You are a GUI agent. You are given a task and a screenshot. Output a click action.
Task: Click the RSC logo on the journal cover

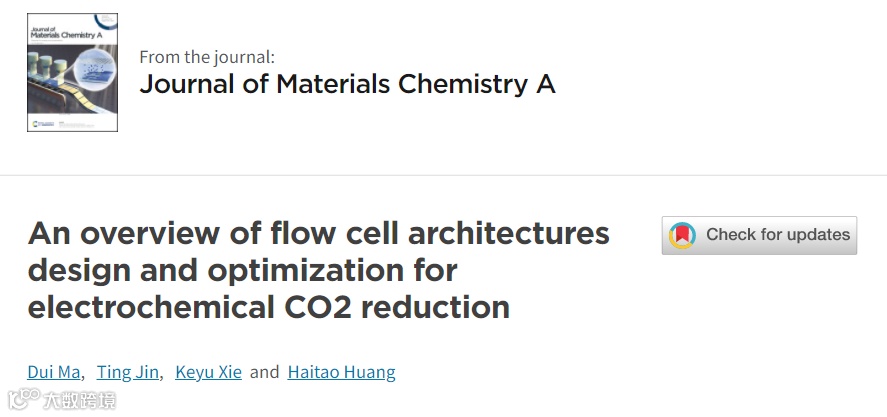37,124
